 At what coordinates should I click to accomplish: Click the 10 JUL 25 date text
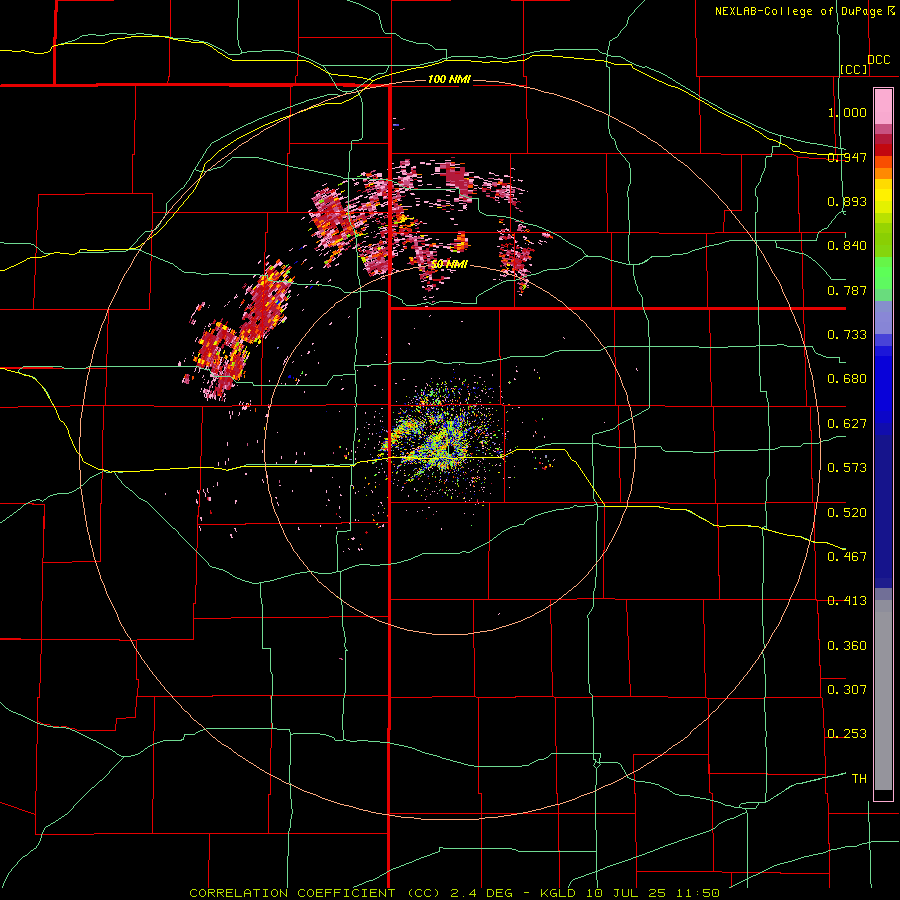[626, 893]
